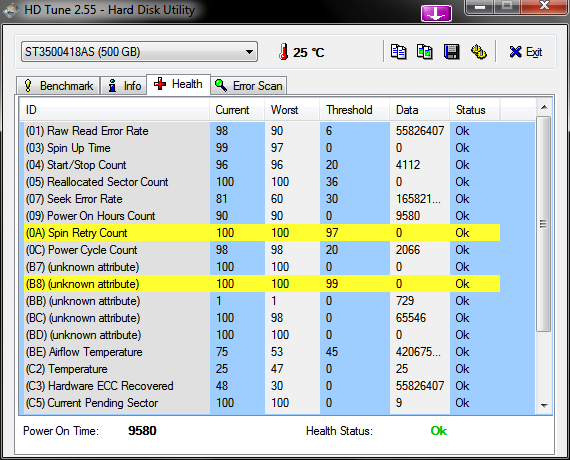Copy health info to clipboard icon

pos(398,52)
